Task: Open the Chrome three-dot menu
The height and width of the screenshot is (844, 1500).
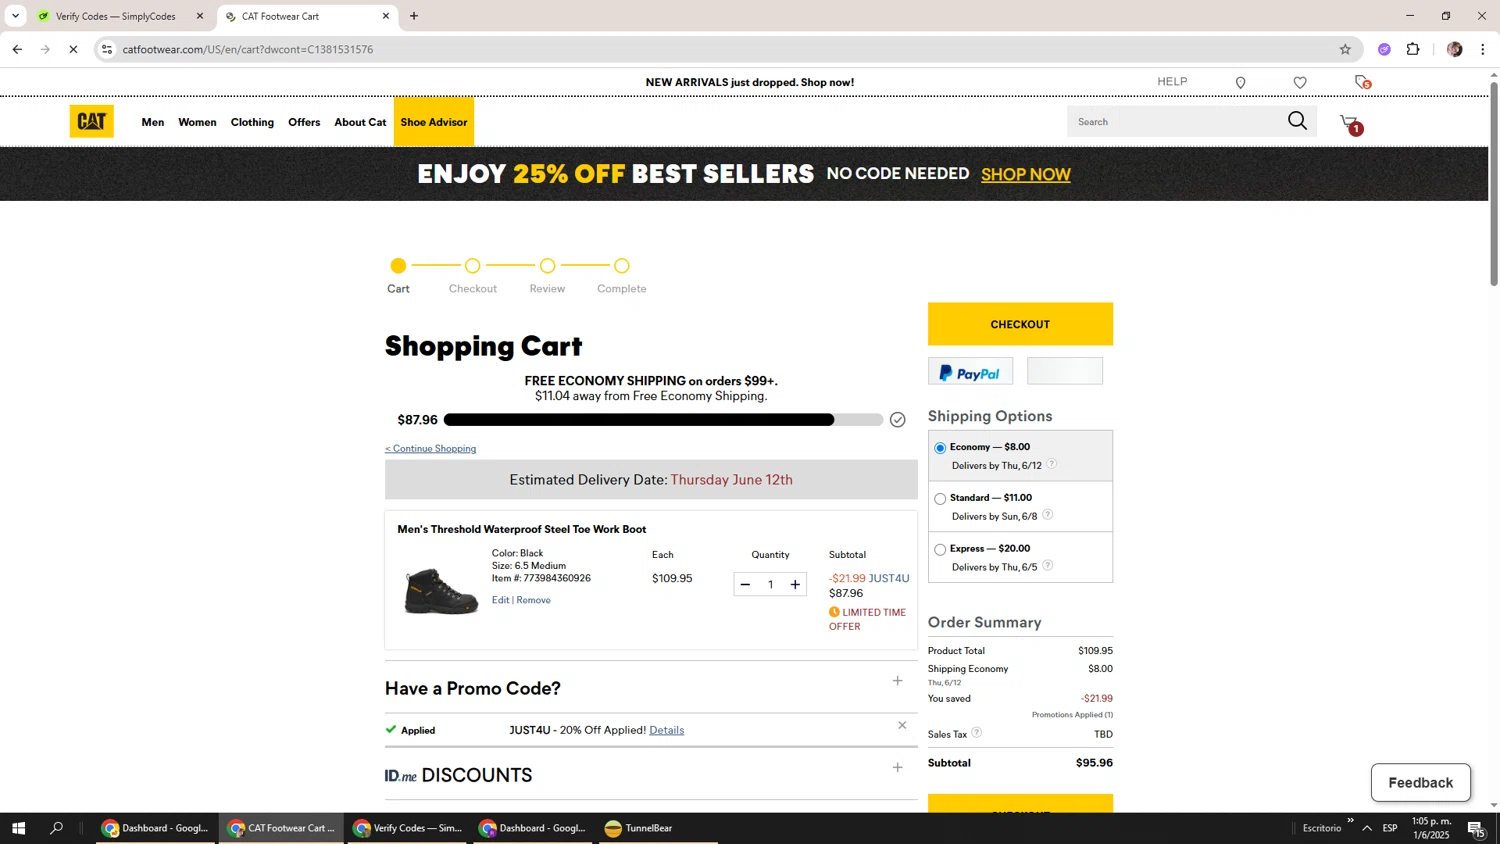Action: pos(1483,49)
